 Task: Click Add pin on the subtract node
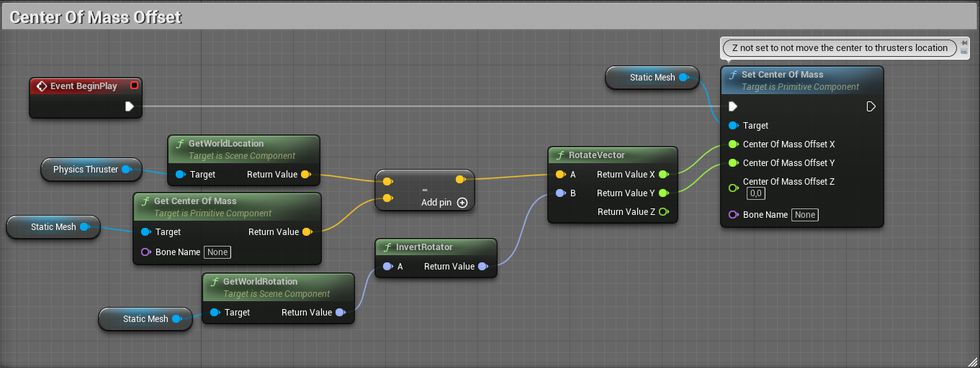444,202
